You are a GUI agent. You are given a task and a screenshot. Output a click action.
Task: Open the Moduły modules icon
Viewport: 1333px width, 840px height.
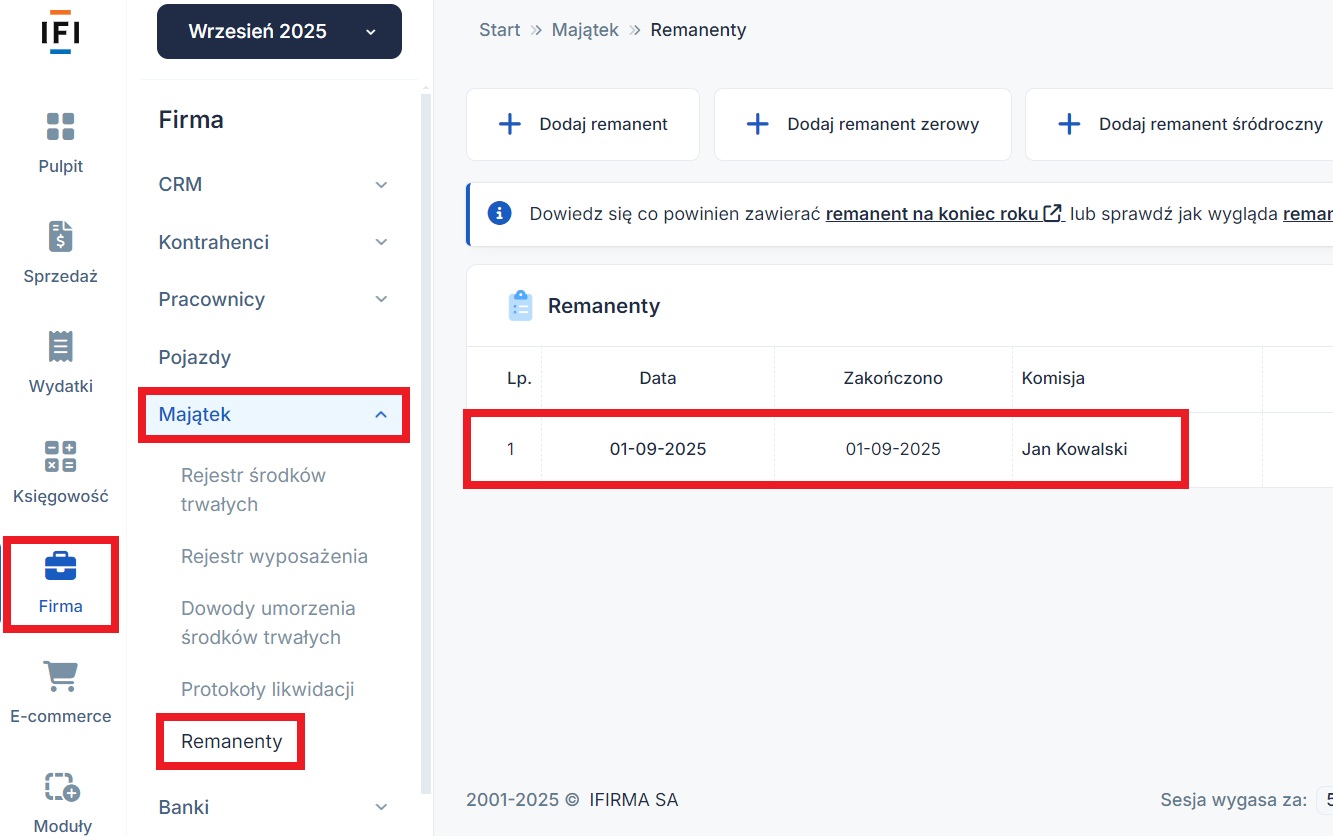point(60,787)
